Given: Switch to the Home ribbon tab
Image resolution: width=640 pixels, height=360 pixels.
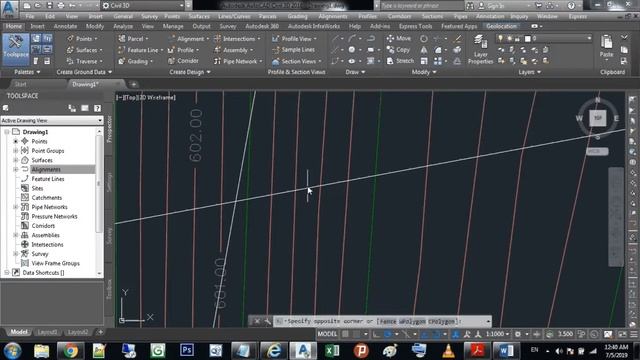Looking at the screenshot, I should pos(13,26).
